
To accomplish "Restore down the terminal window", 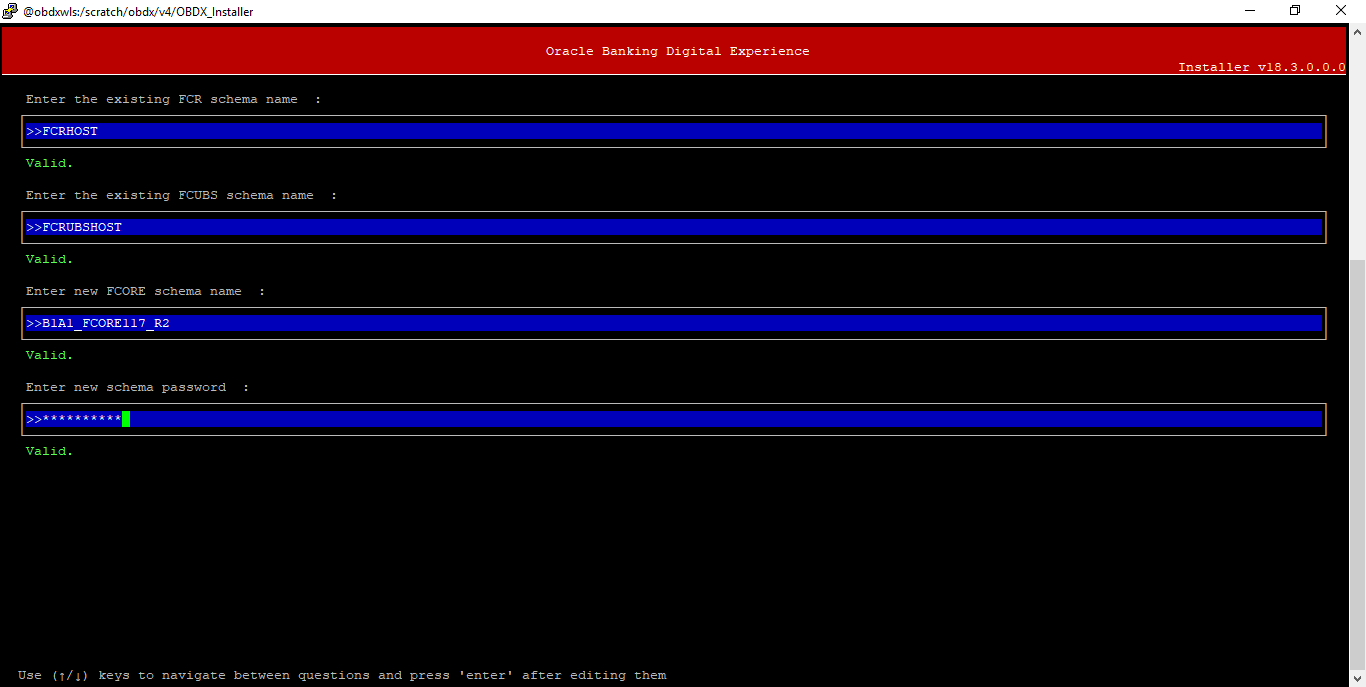I will point(1296,11).
